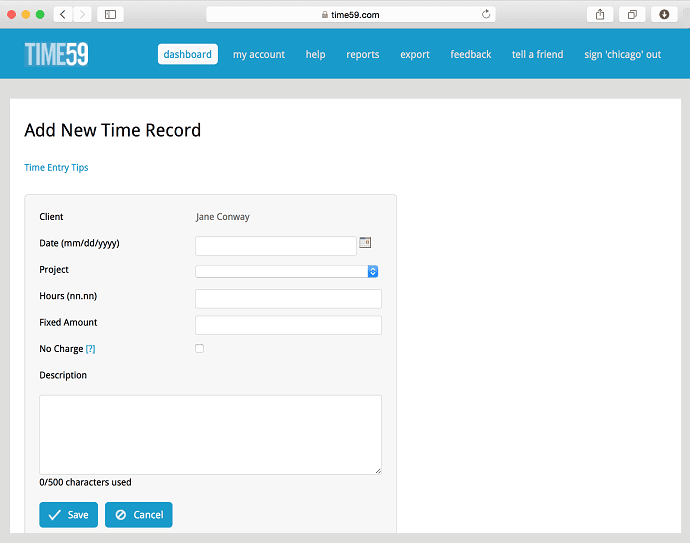This screenshot has width=690, height=543.
Task: Expand the Project dropdown
Action: tap(287, 271)
